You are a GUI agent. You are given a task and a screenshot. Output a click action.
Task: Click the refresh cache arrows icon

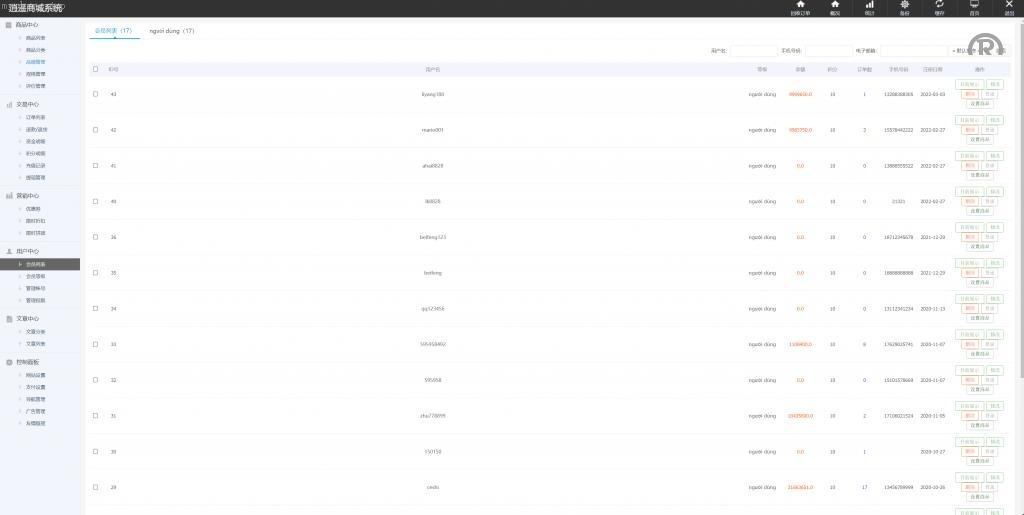(x=939, y=5)
